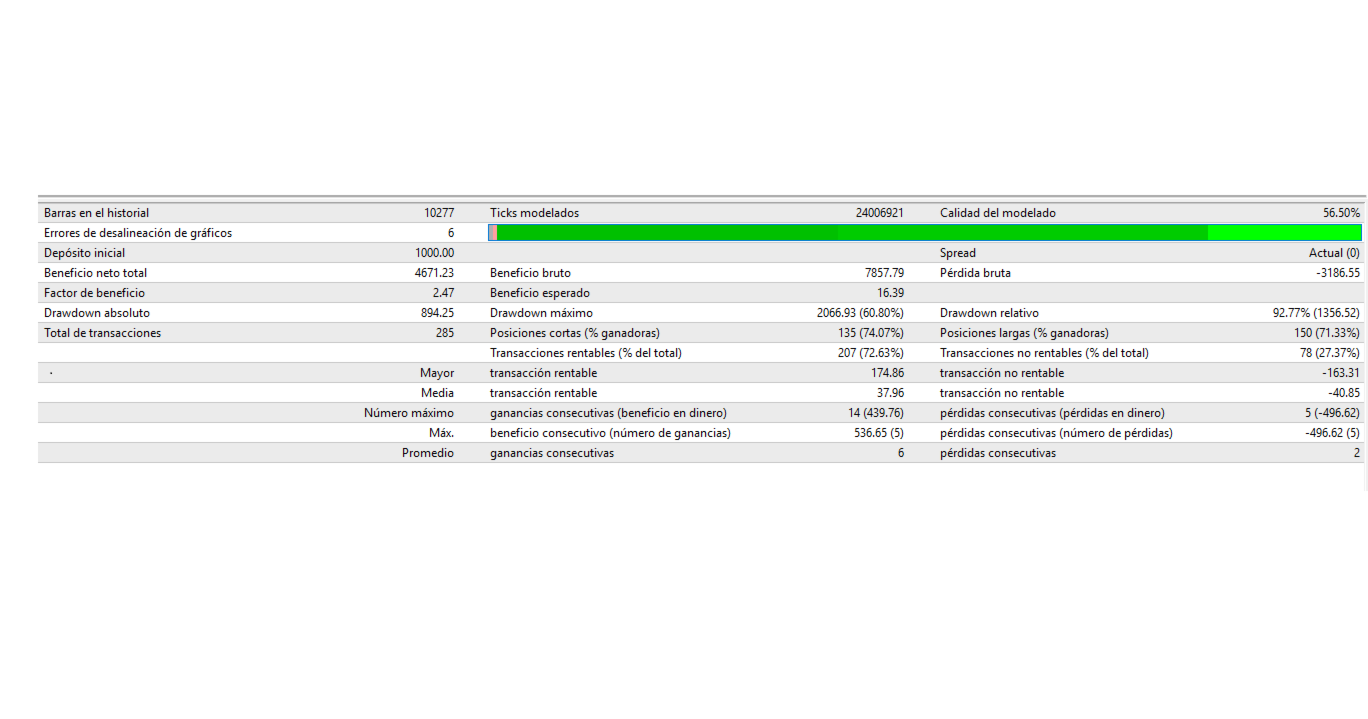1368x719 pixels.
Task: Select the 'Beneficio esperado' label
Action: pos(540,293)
